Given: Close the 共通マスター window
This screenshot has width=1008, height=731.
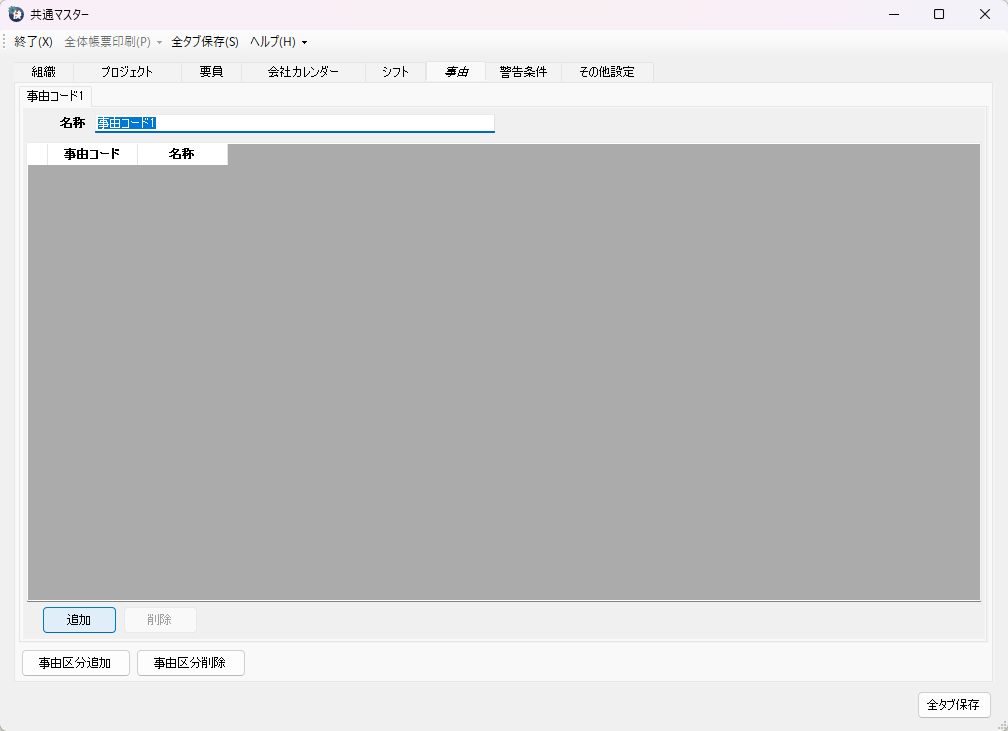Looking at the screenshot, I should click(x=985, y=14).
